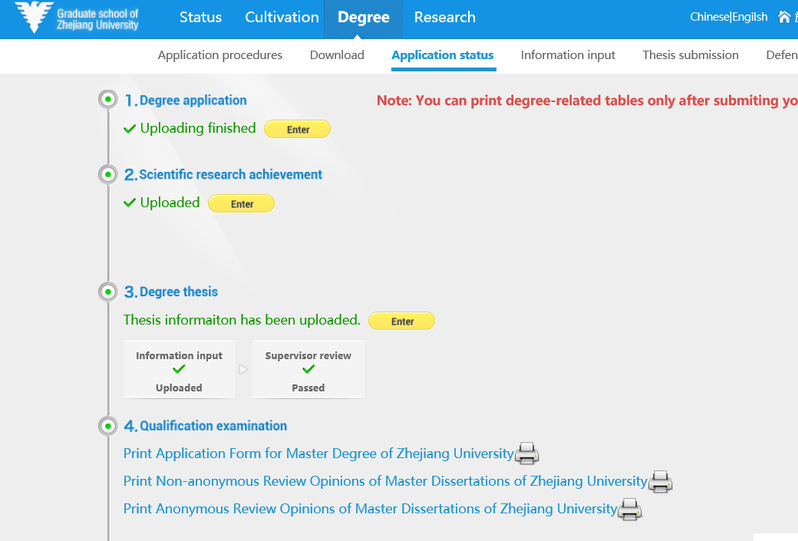
Task: Click step marker for Qualification examination
Action: (x=108, y=425)
